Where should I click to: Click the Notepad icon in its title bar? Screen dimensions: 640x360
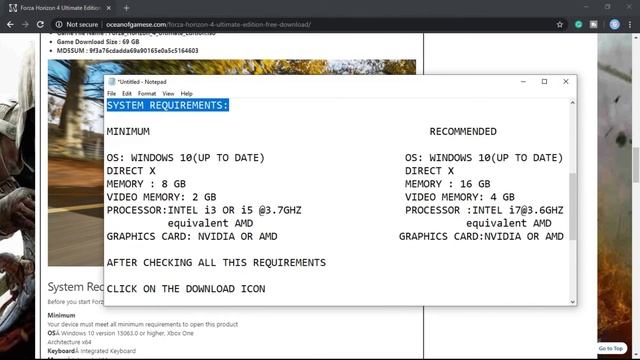point(112,82)
